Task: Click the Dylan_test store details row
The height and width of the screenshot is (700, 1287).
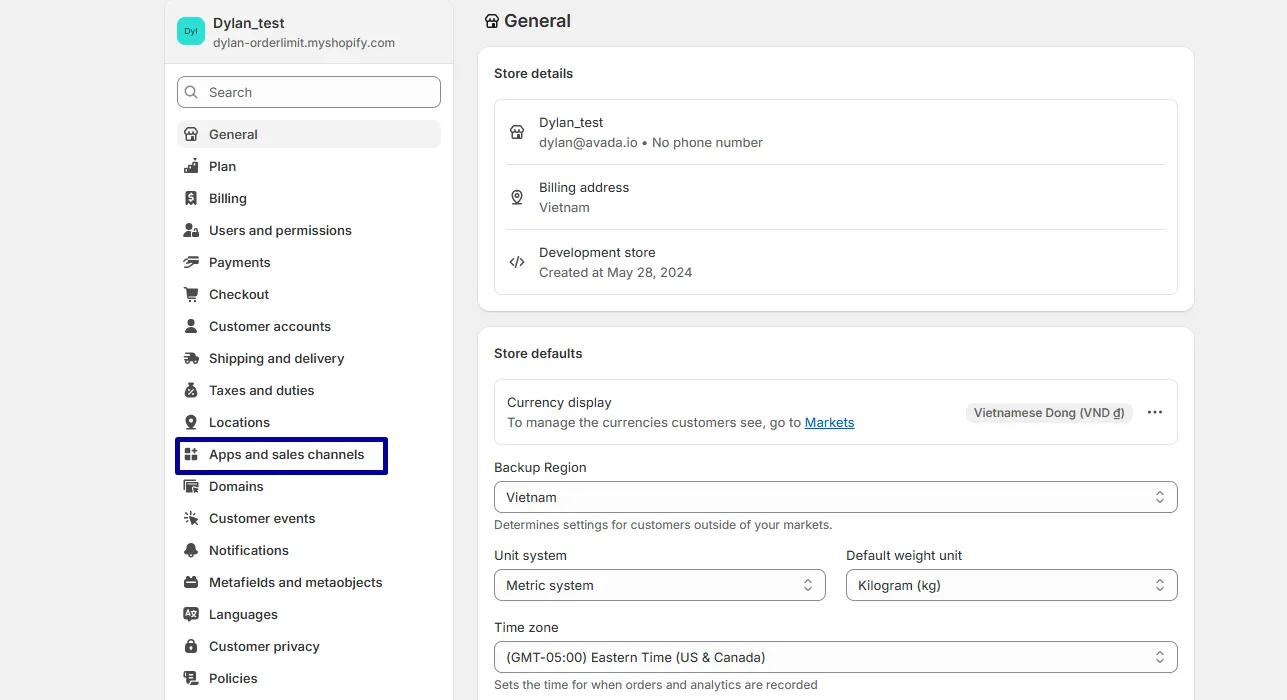Action: point(836,132)
